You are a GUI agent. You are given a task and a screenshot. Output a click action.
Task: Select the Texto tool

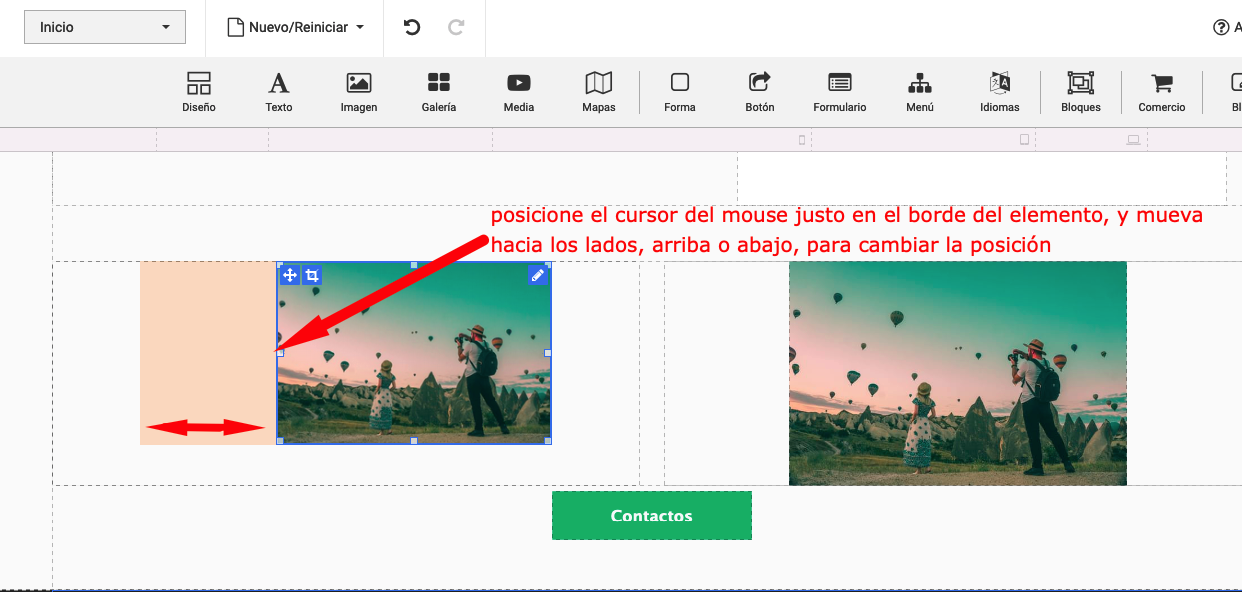(279, 92)
